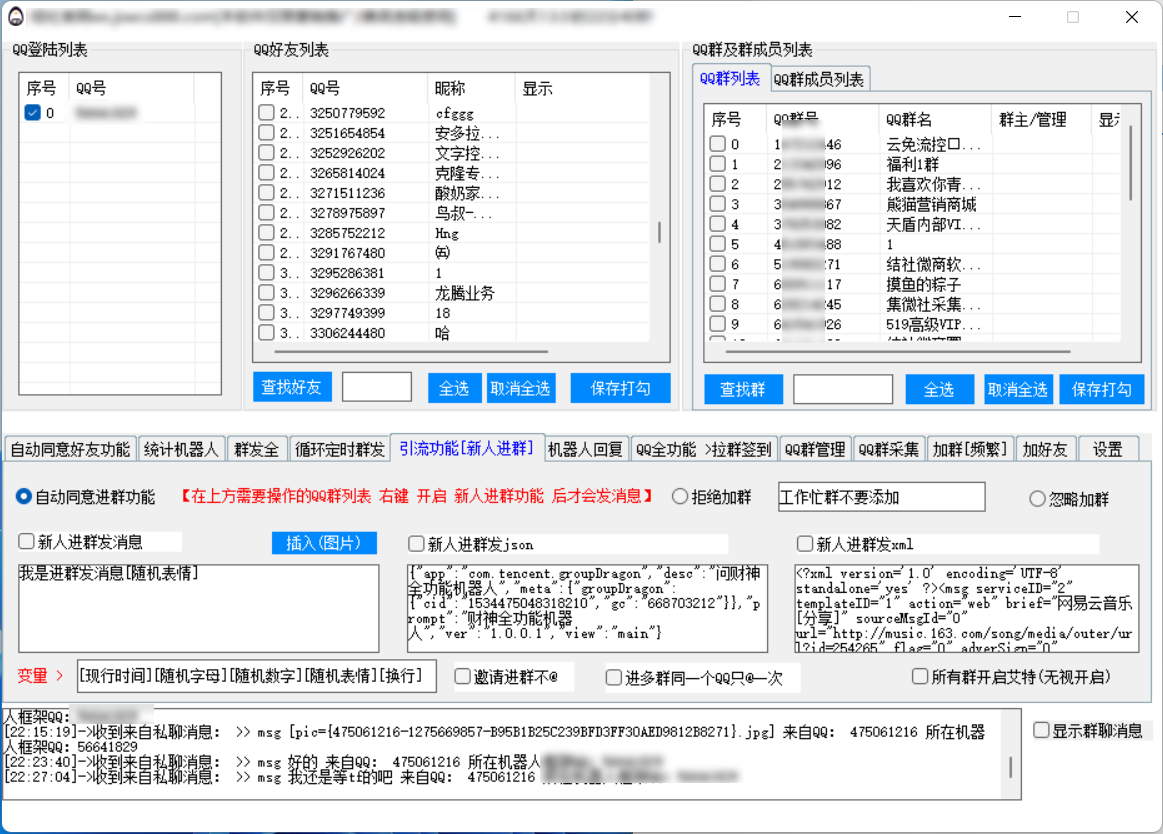Viewport: 1163px width, 834px height.
Task: Open the 设置 tab
Action: coord(1107,450)
